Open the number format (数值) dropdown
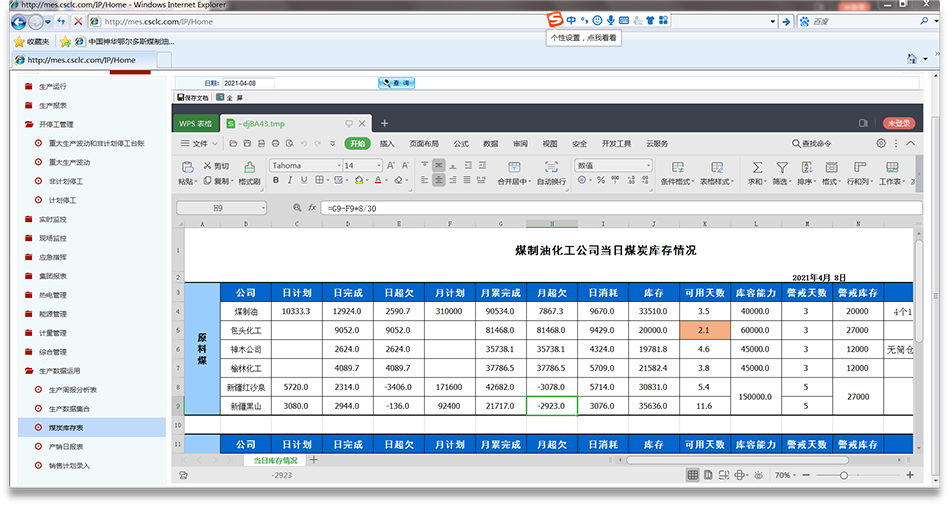 click(648, 165)
